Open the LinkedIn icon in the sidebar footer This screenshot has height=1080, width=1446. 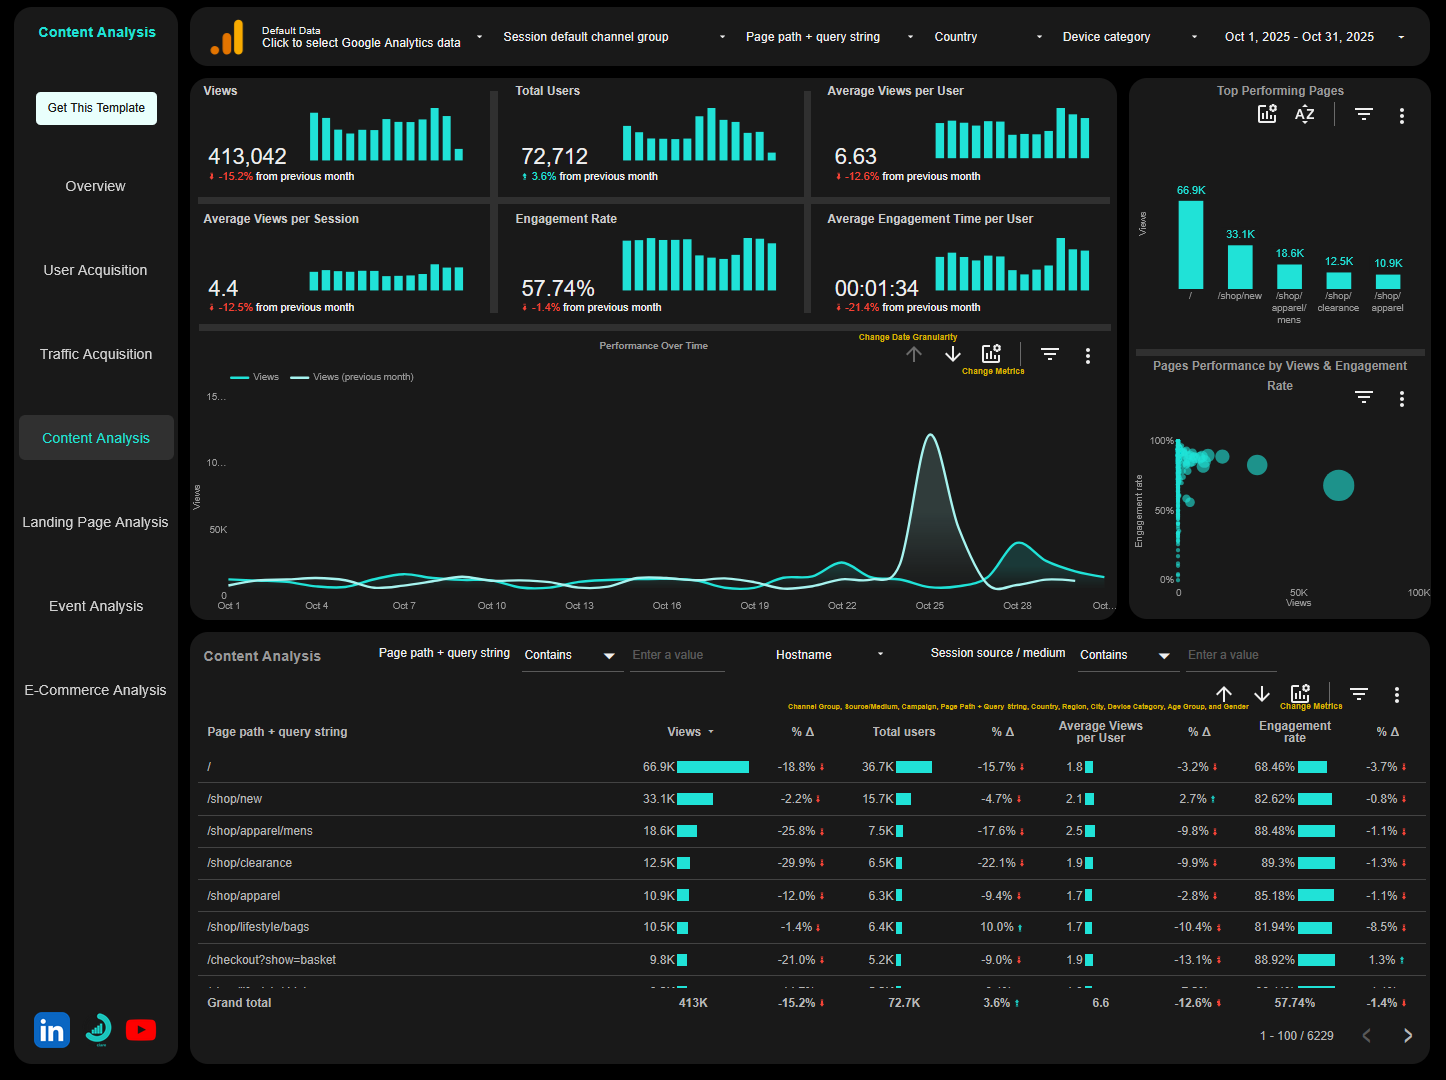tap(51, 1029)
